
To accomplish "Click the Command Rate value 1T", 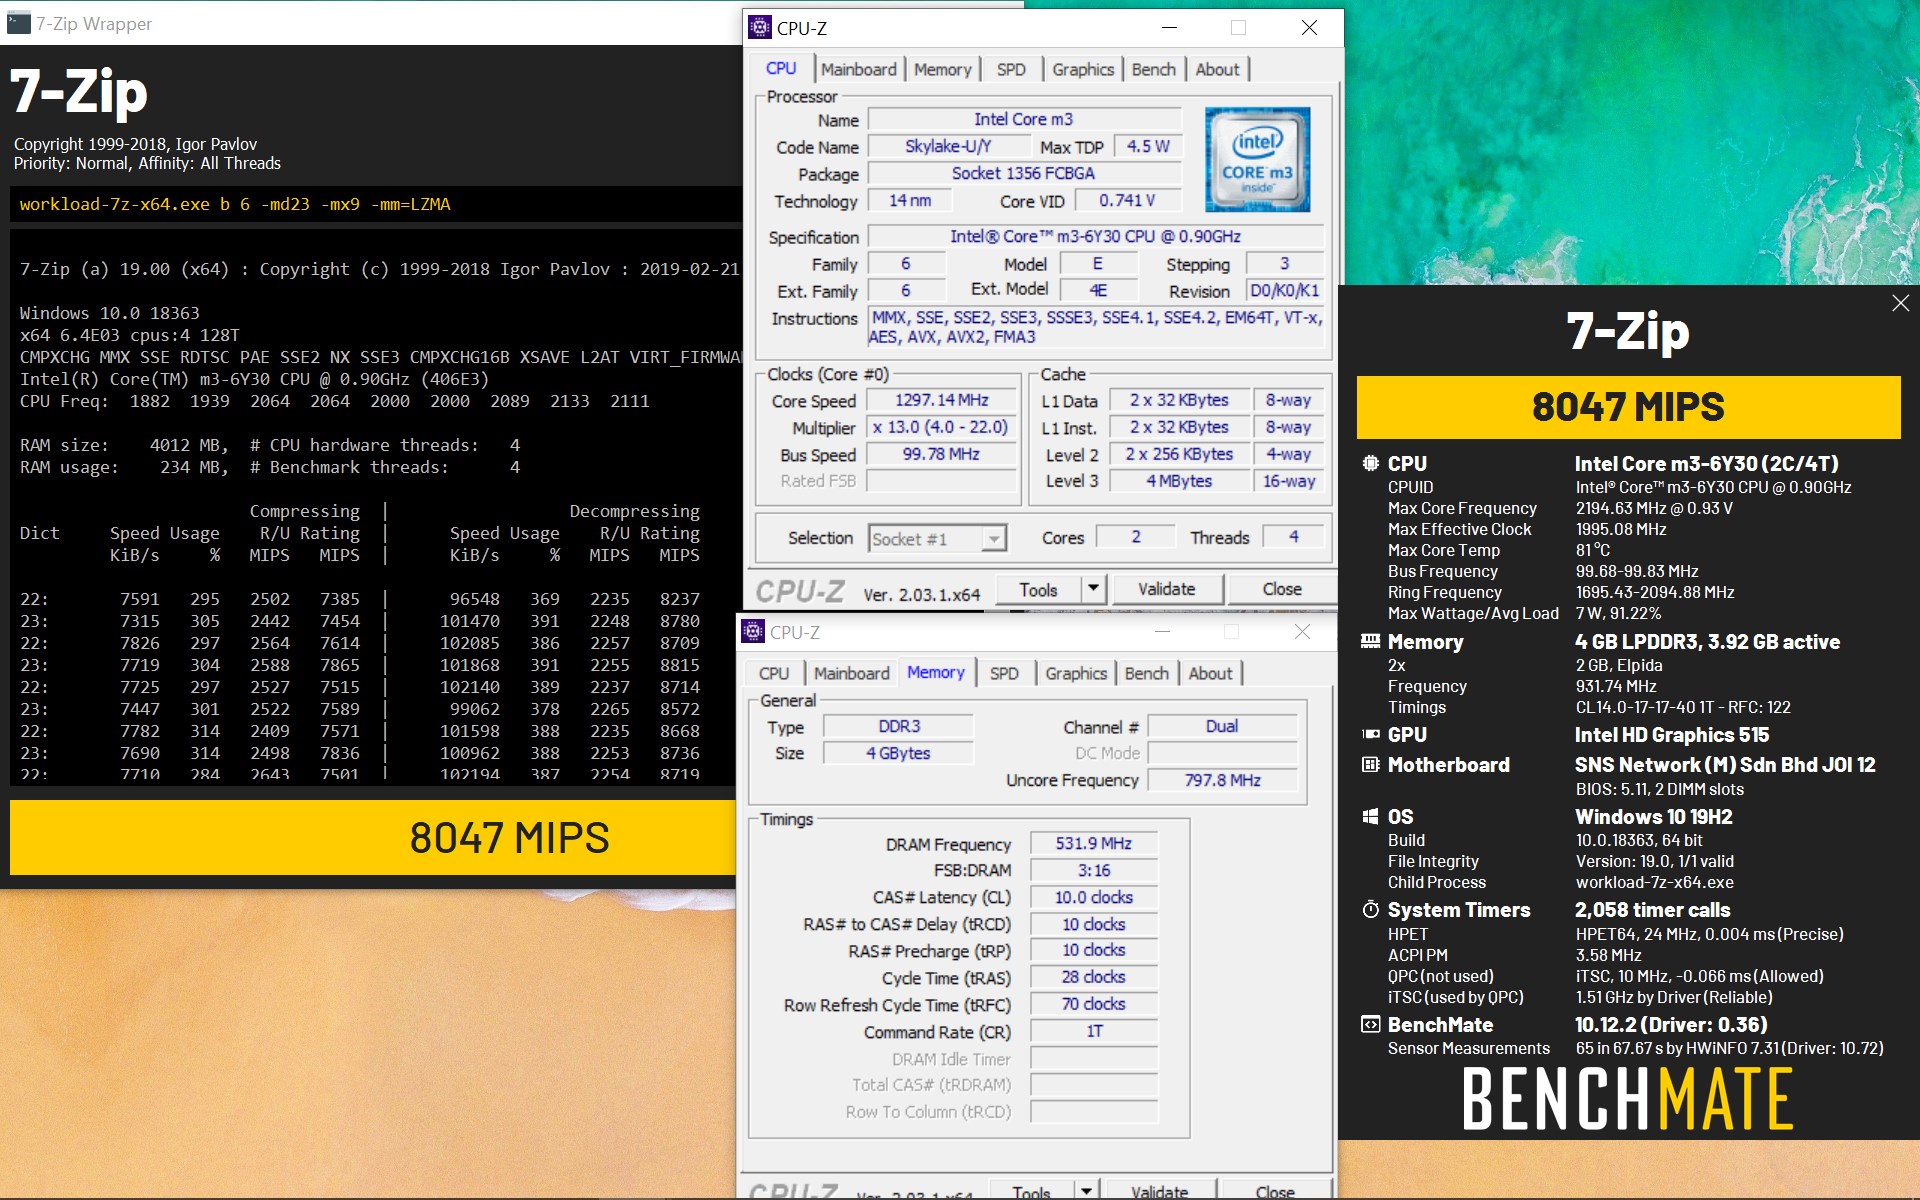I will pyautogui.click(x=1094, y=1031).
